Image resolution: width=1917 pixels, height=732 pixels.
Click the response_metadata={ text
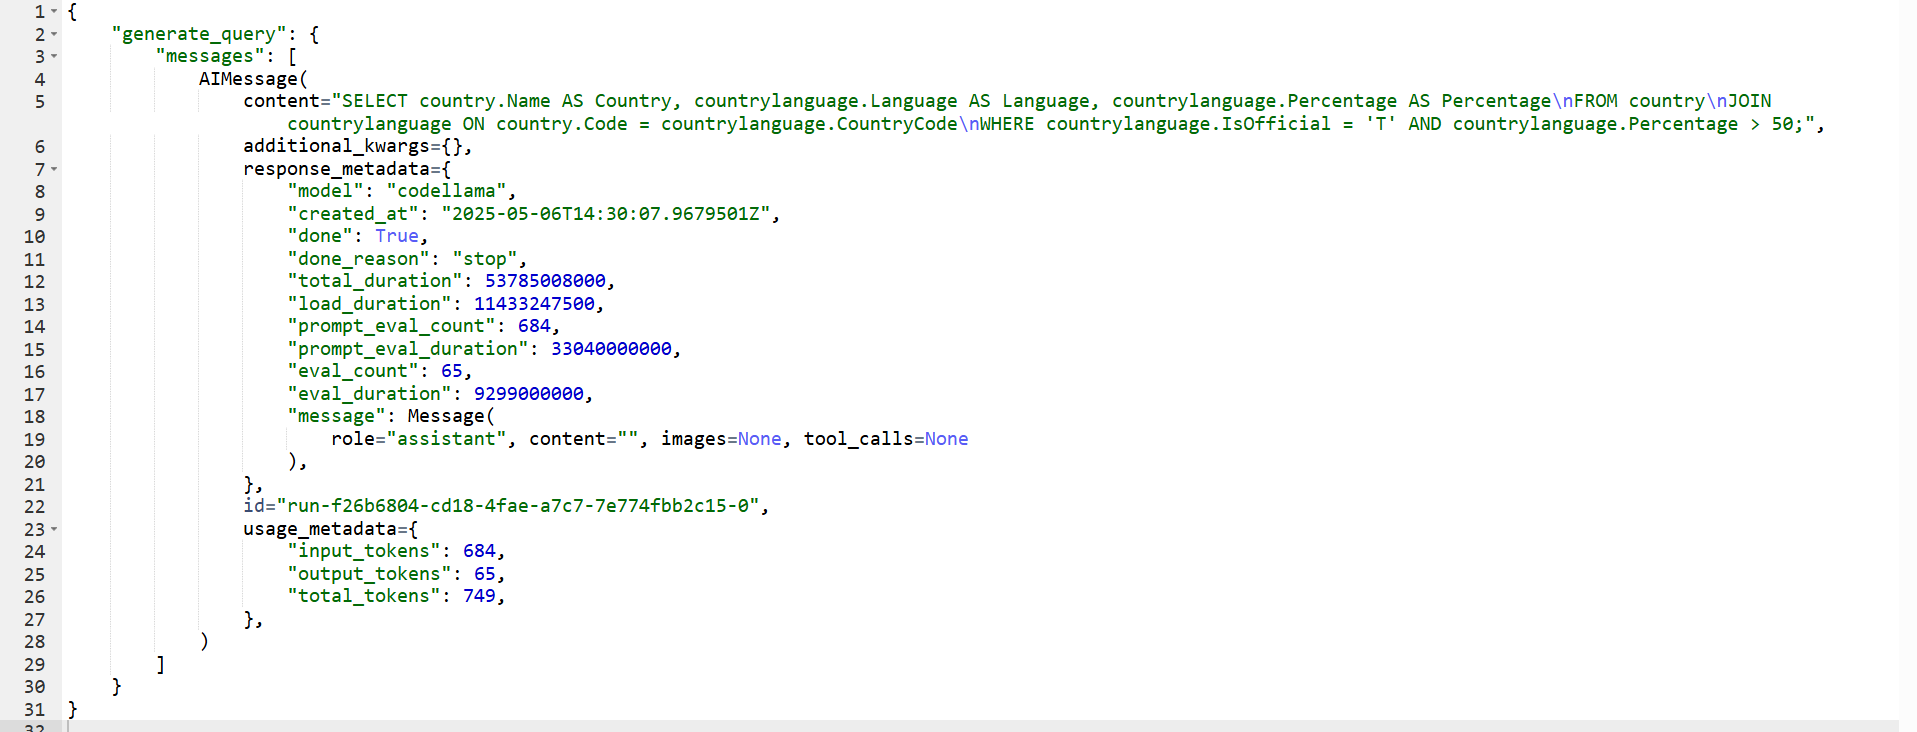pyautogui.click(x=347, y=169)
